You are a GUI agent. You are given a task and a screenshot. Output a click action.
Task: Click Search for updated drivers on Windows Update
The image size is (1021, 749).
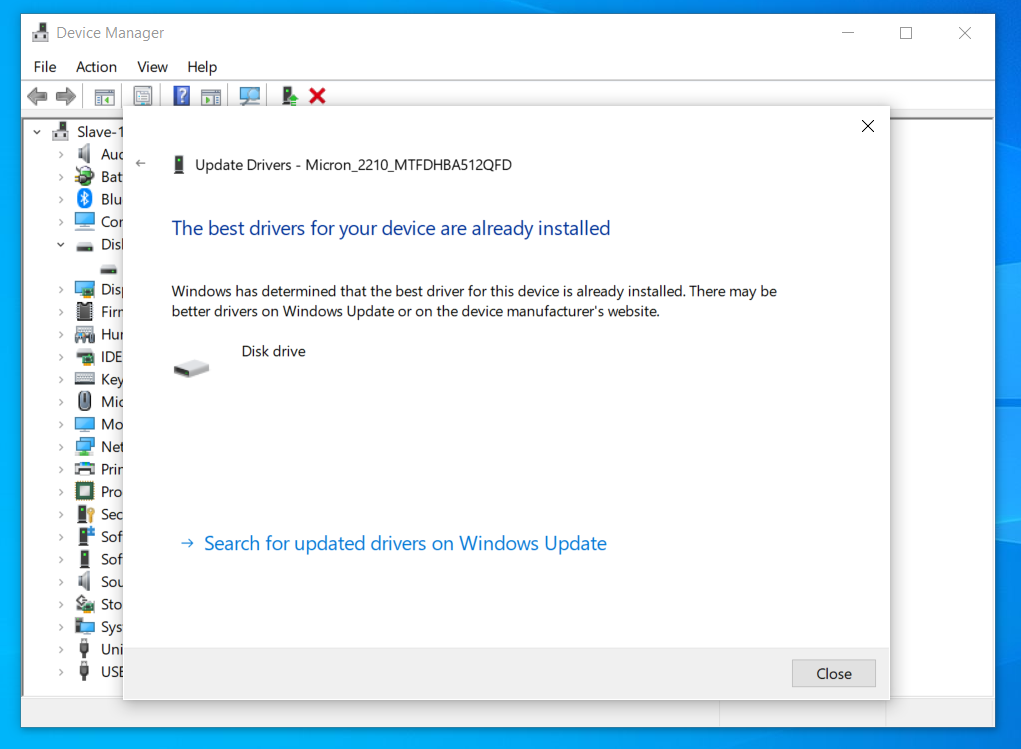click(x=405, y=543)
